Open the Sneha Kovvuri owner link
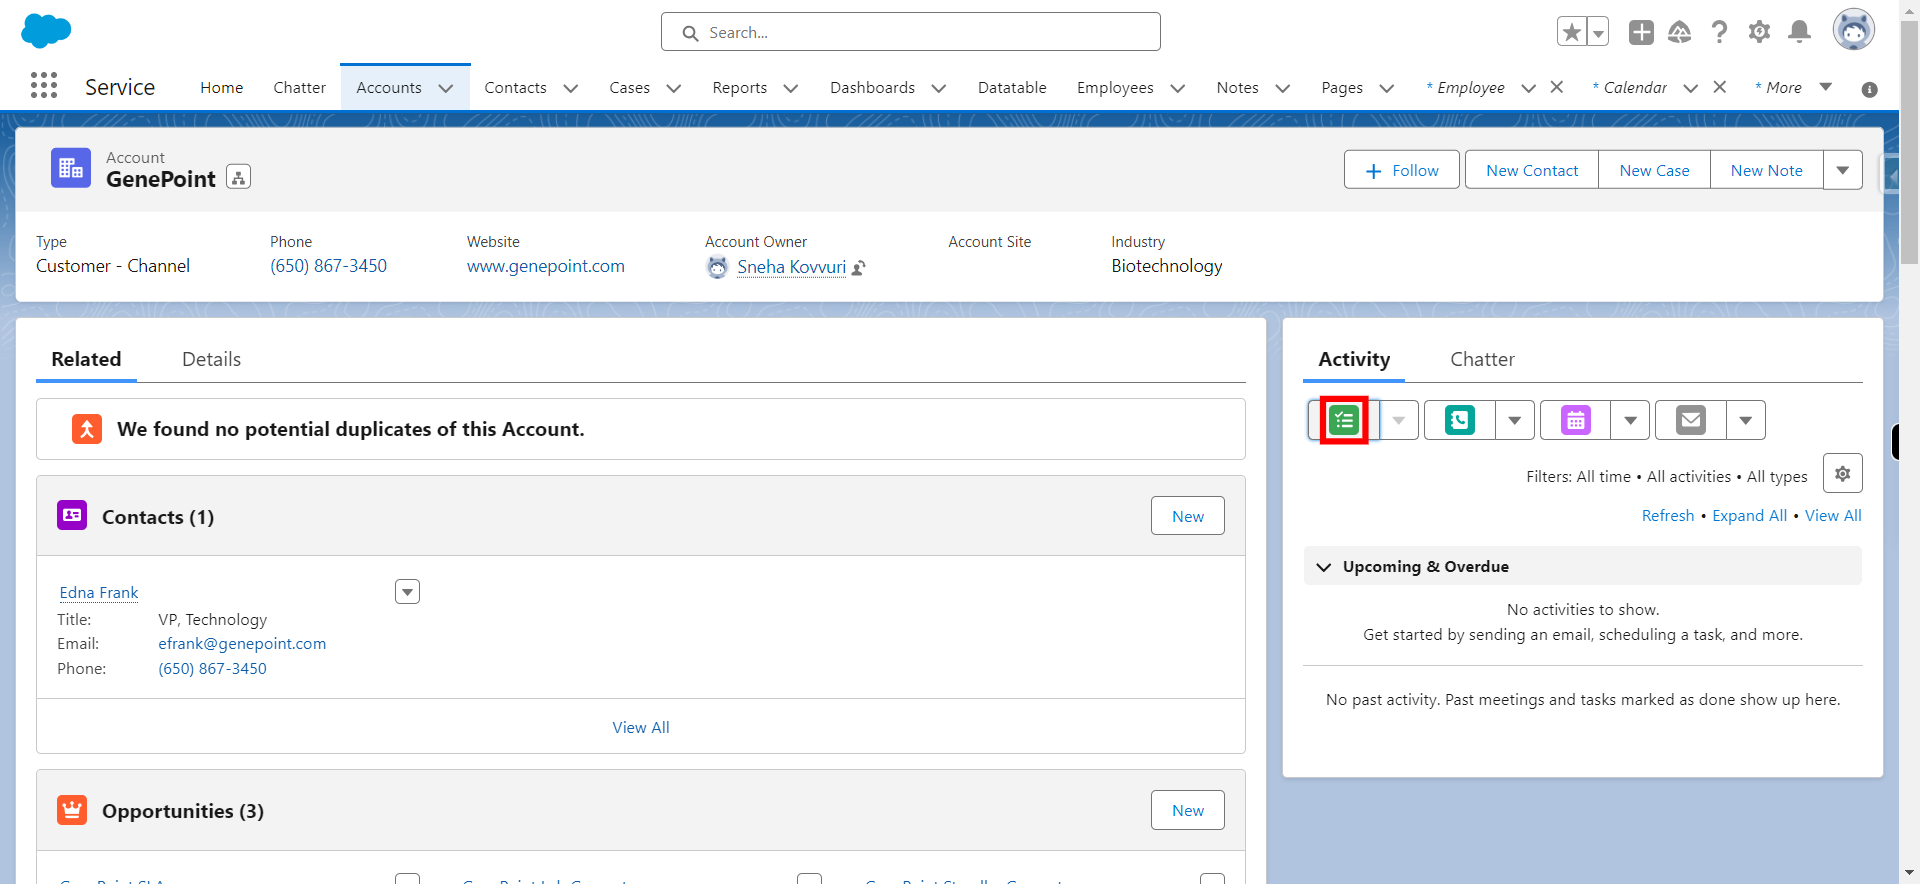This screenshot has width=1920, height=884. (791, 267)
